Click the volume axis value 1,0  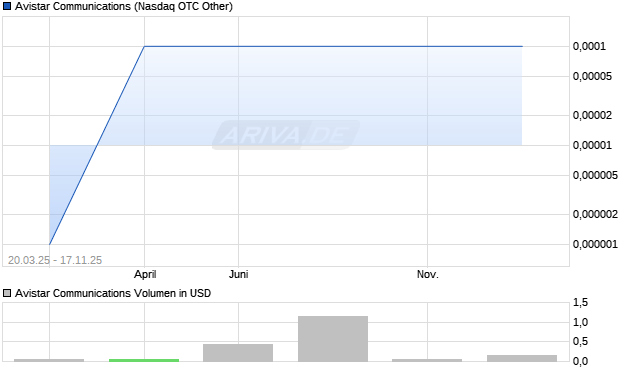tap(580, 322)
